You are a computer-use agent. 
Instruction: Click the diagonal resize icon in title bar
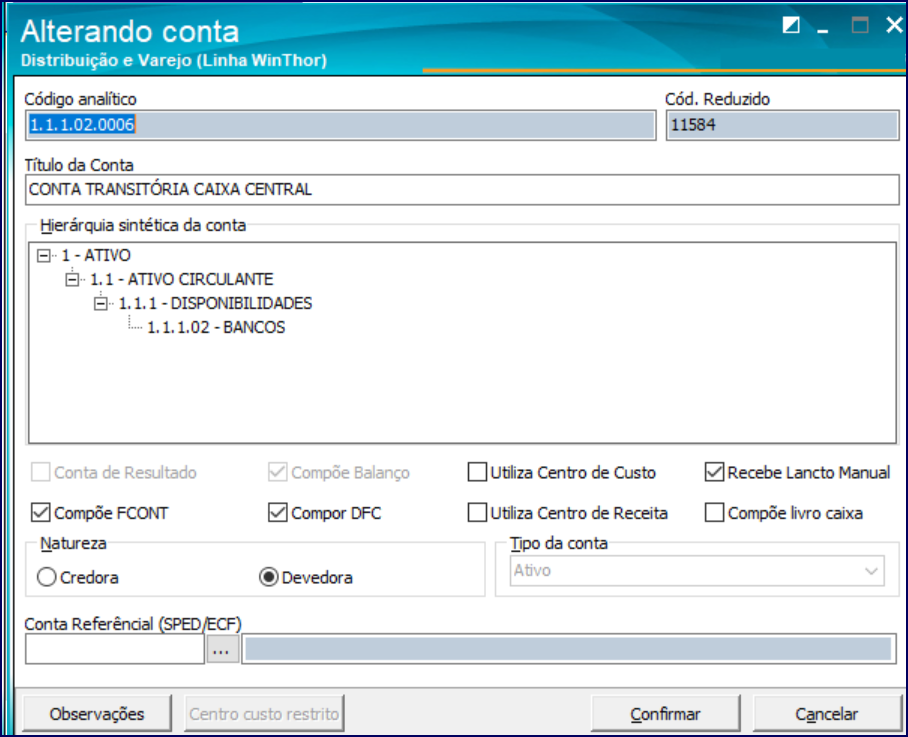790,25
